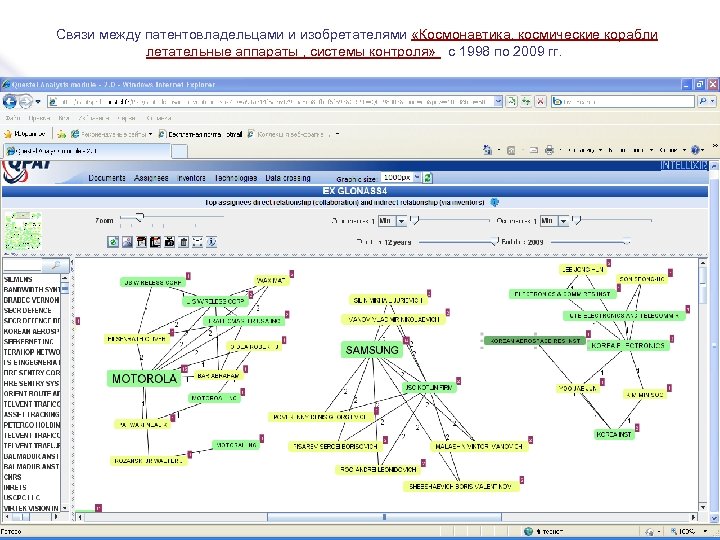Click the second graph toolbar icon with picture
Viewport: 720px width, 540px height.
[x=127, y=242]
